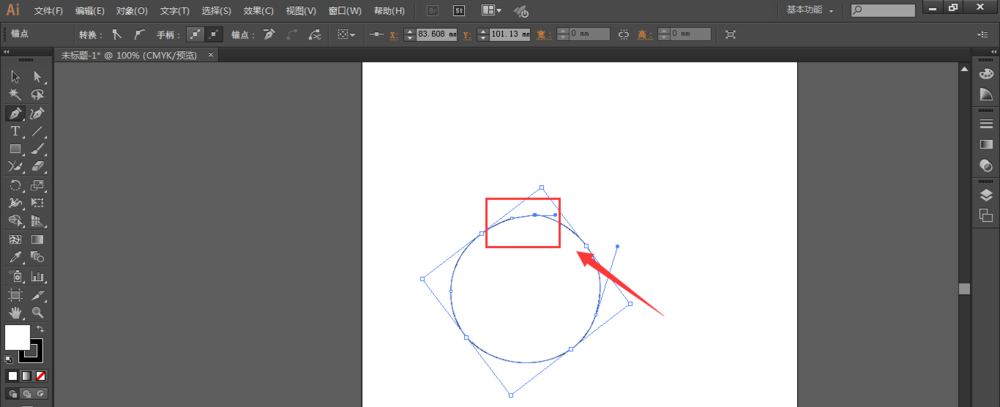Apply solid Color mode button
Image resolution: width=1000 pixels, height=407 pixels.
coord(13,376)
